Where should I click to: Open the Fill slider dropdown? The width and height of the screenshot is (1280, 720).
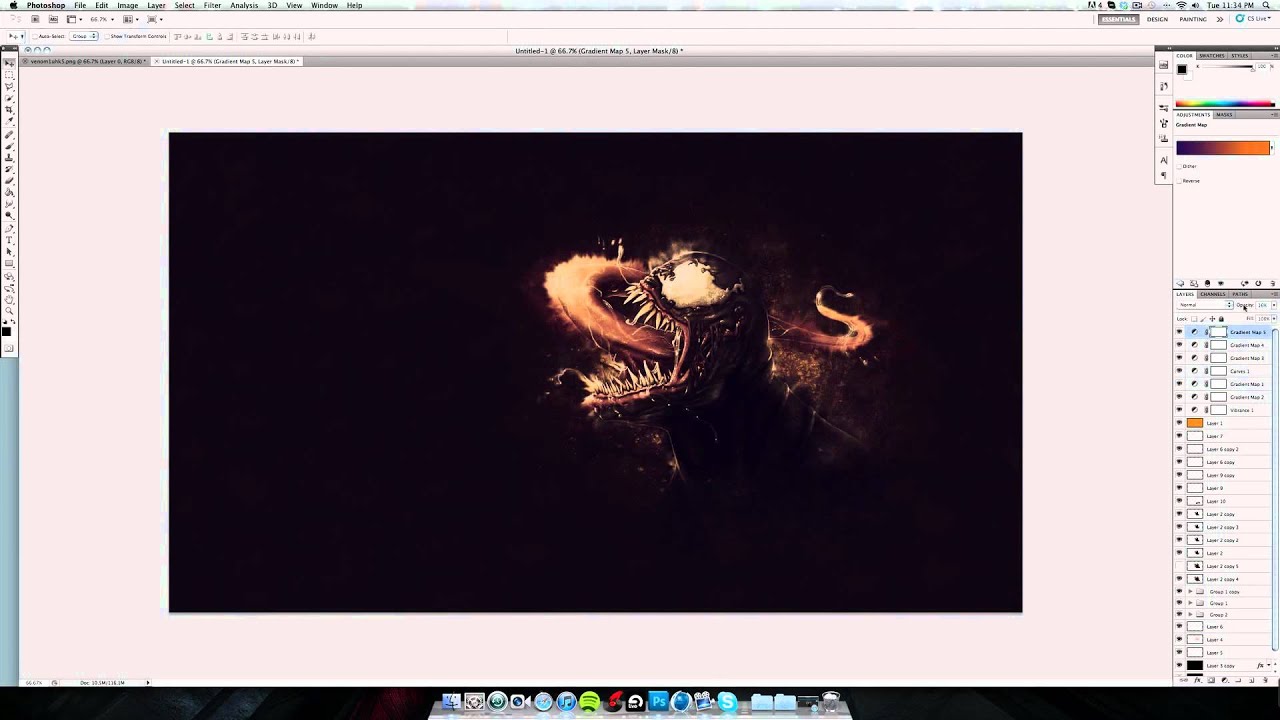pyautogui.click(x=1273, y=318)
